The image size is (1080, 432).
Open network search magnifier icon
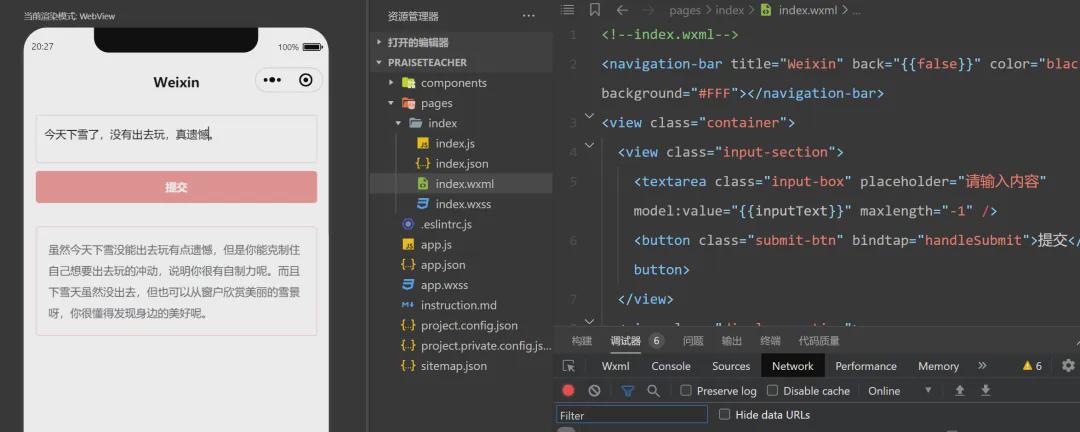click(x=653, y=391)
